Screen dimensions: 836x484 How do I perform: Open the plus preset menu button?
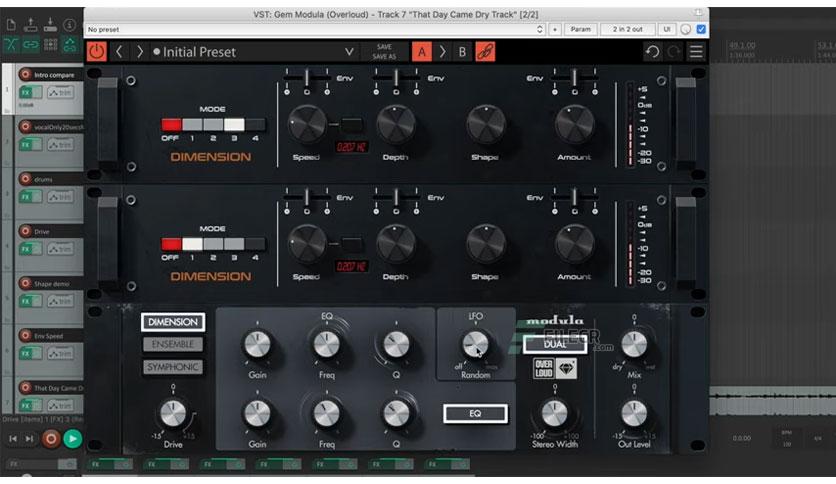[554, 29]
